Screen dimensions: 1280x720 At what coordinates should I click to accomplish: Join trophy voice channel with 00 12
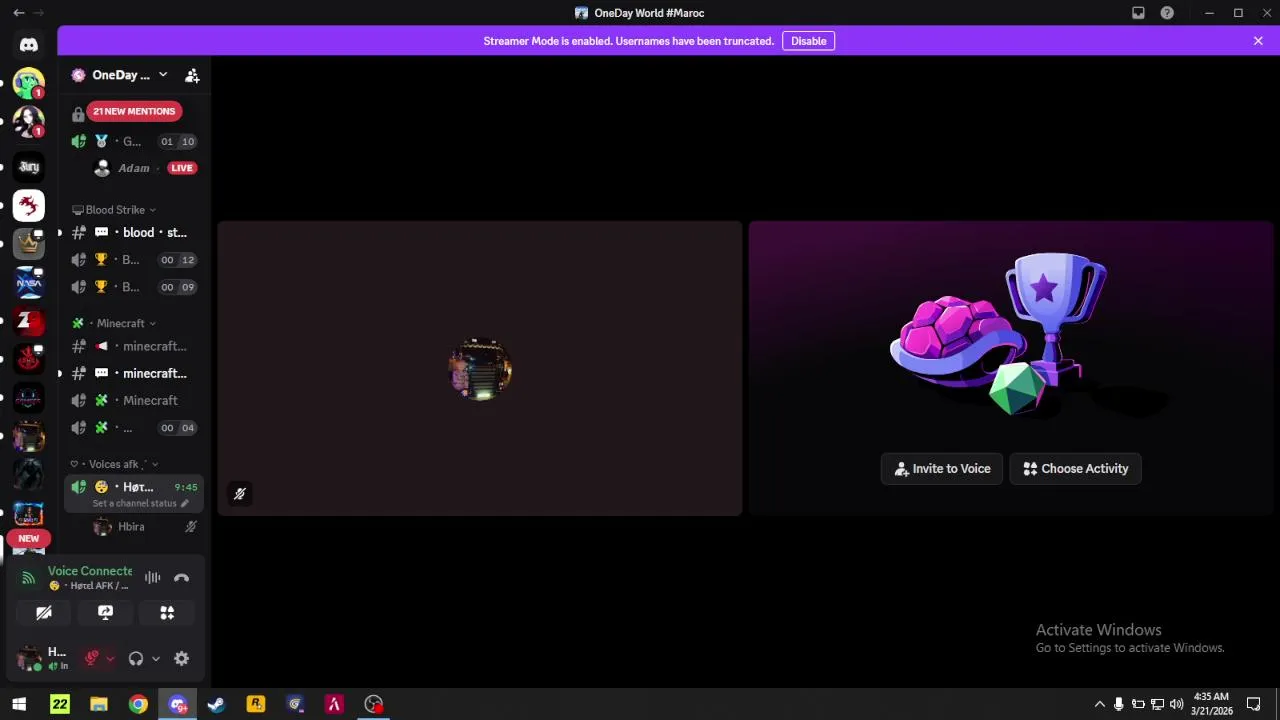point(134,259)
